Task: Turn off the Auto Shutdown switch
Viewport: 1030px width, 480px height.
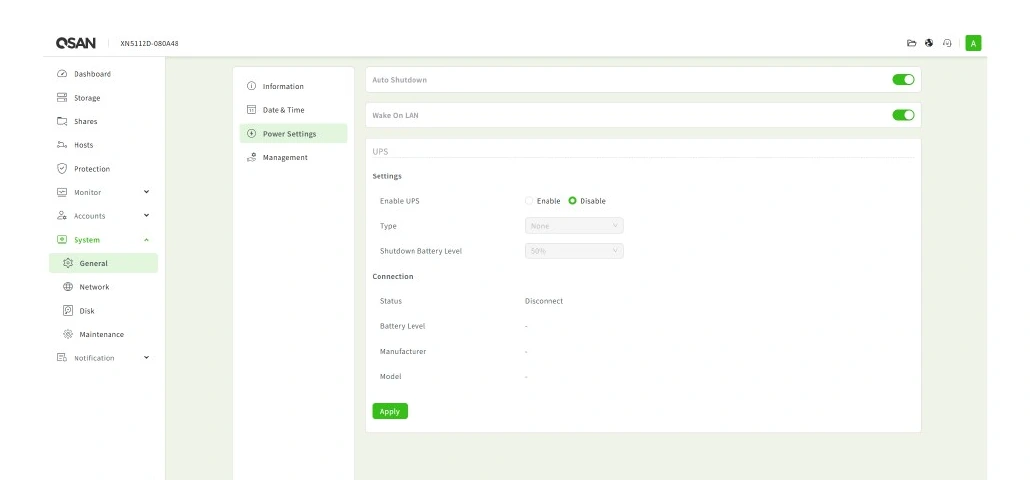Action: [x=903, y=79]
